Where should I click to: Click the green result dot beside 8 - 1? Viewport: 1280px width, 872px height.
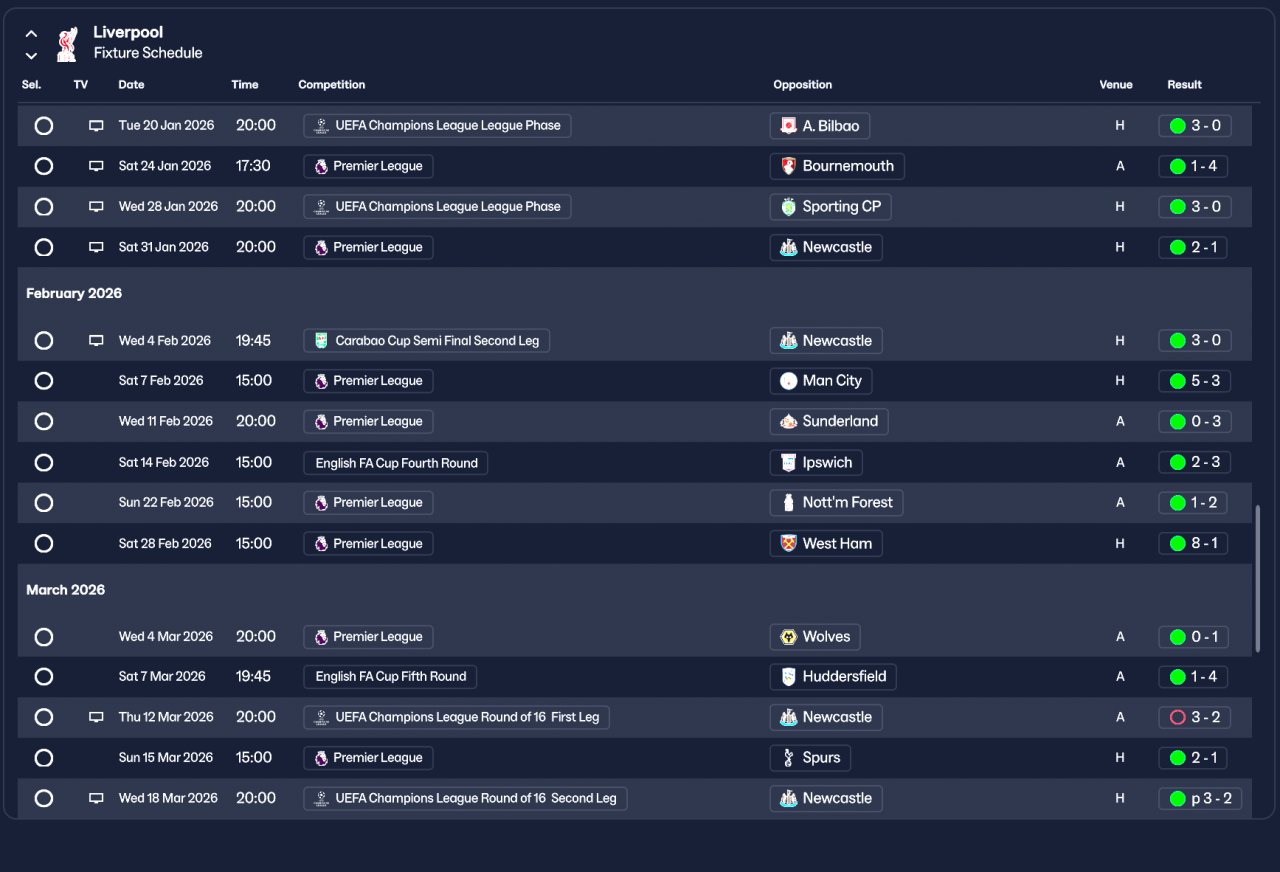pyautogui.click(x=1177, y=544)
